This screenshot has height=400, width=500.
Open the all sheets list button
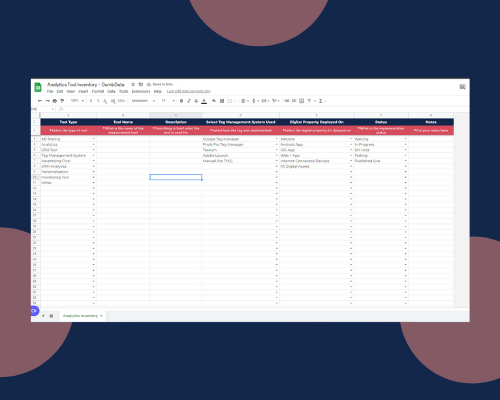(x=51, y=316)
